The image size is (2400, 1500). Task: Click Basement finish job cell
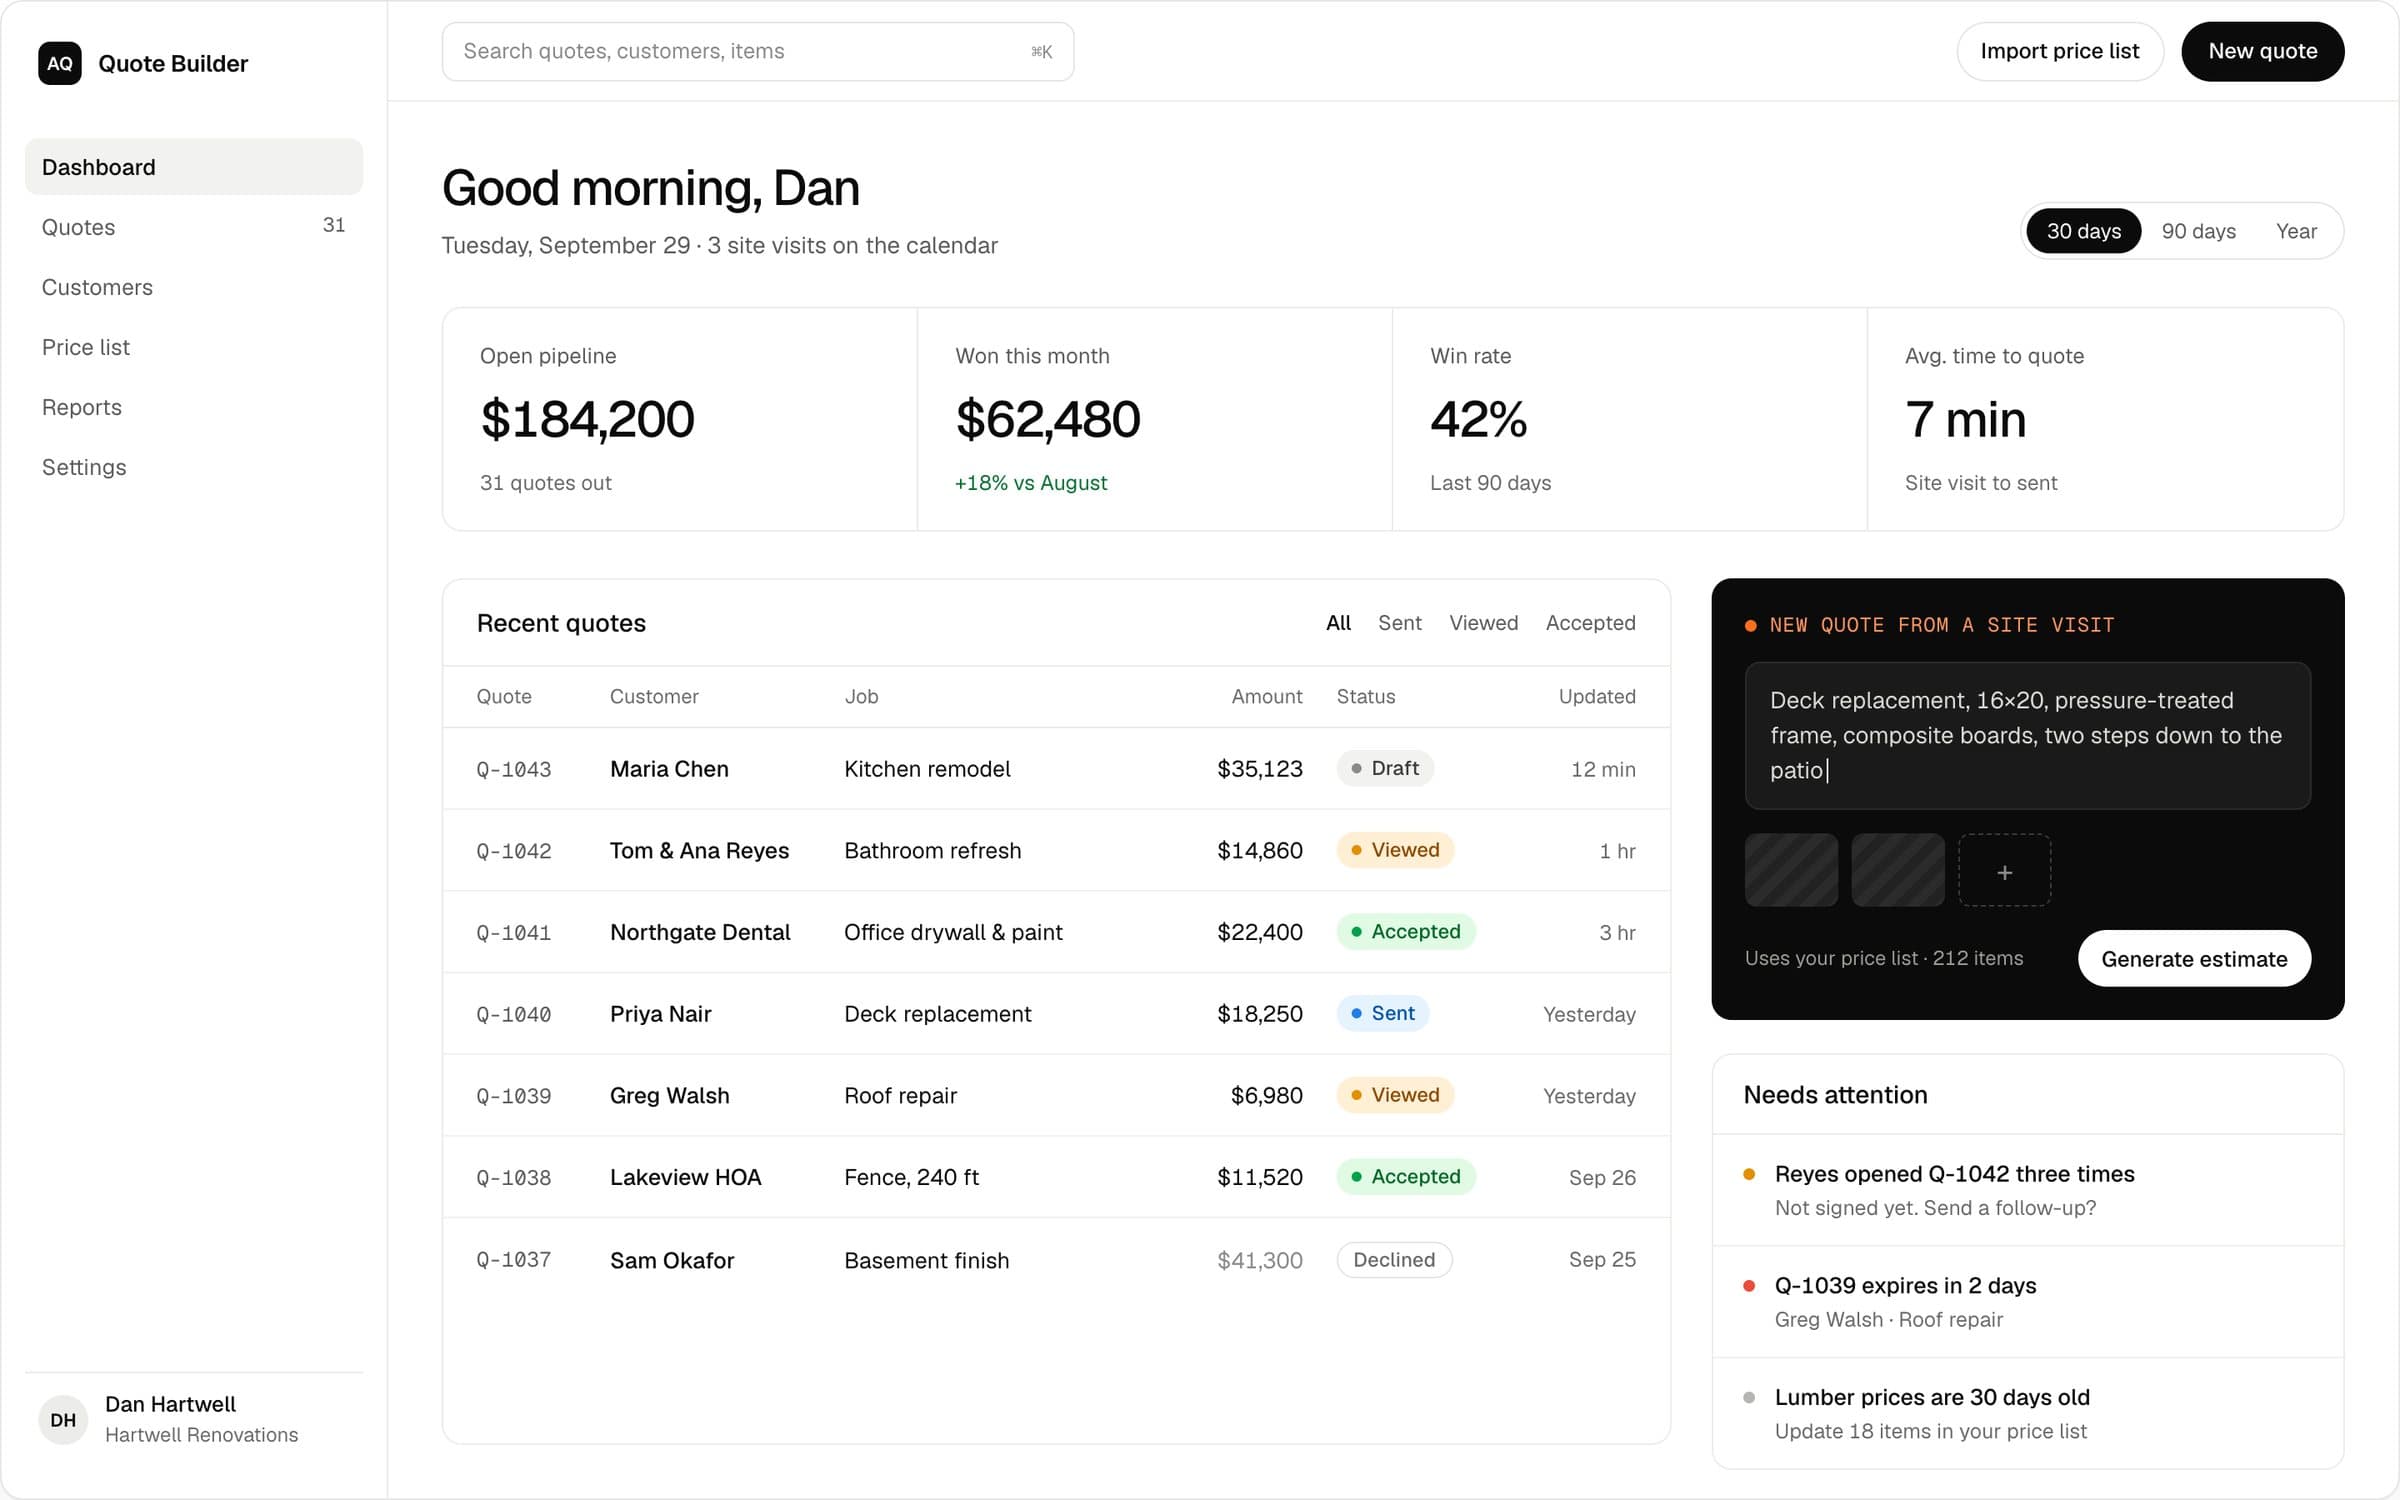926,1260
